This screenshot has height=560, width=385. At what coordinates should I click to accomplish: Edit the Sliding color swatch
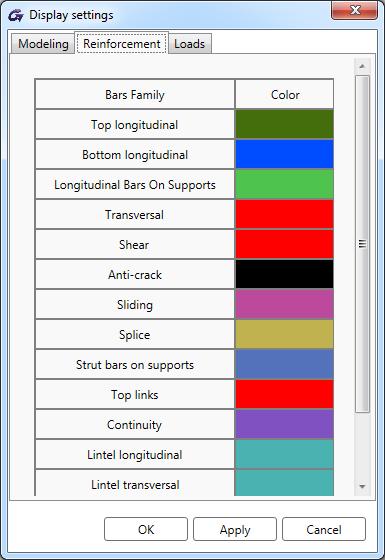[x=284, y=304]
